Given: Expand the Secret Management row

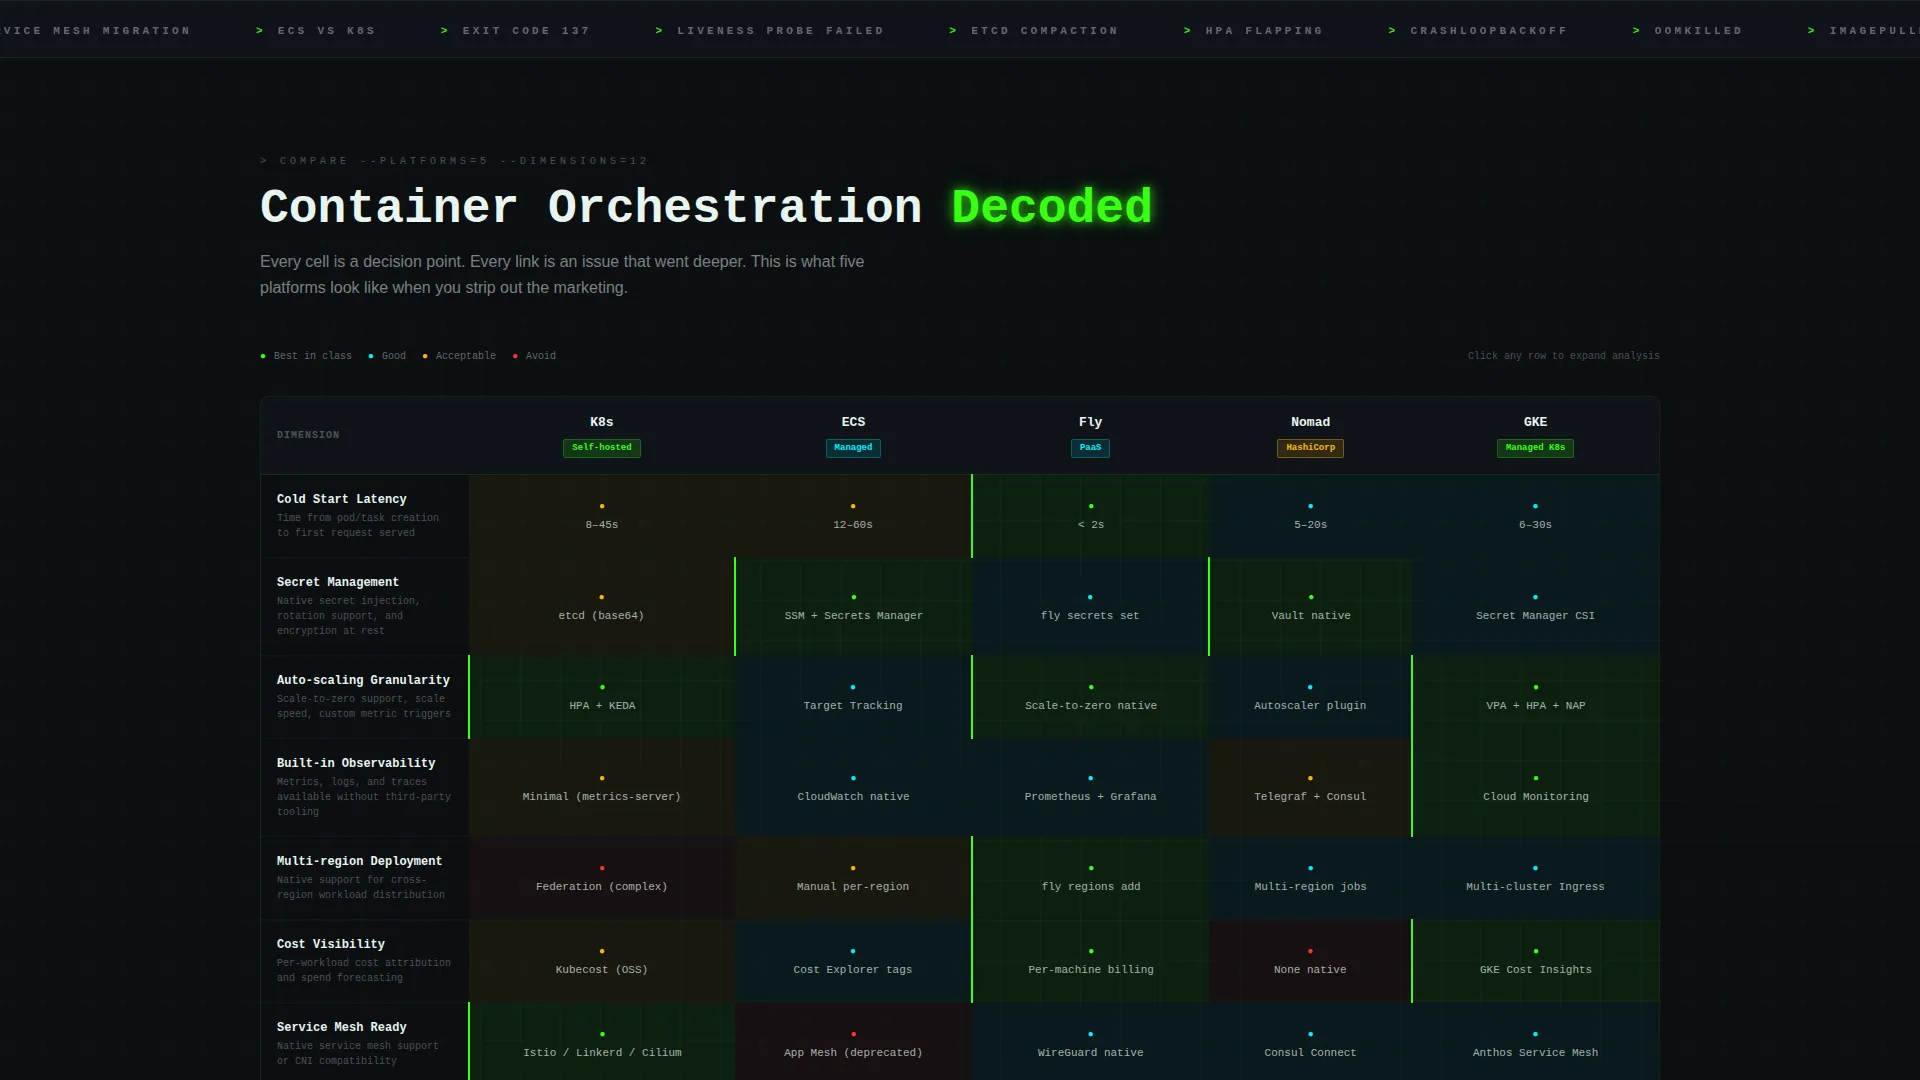Looking at the screenshot, I should (960, 606).
